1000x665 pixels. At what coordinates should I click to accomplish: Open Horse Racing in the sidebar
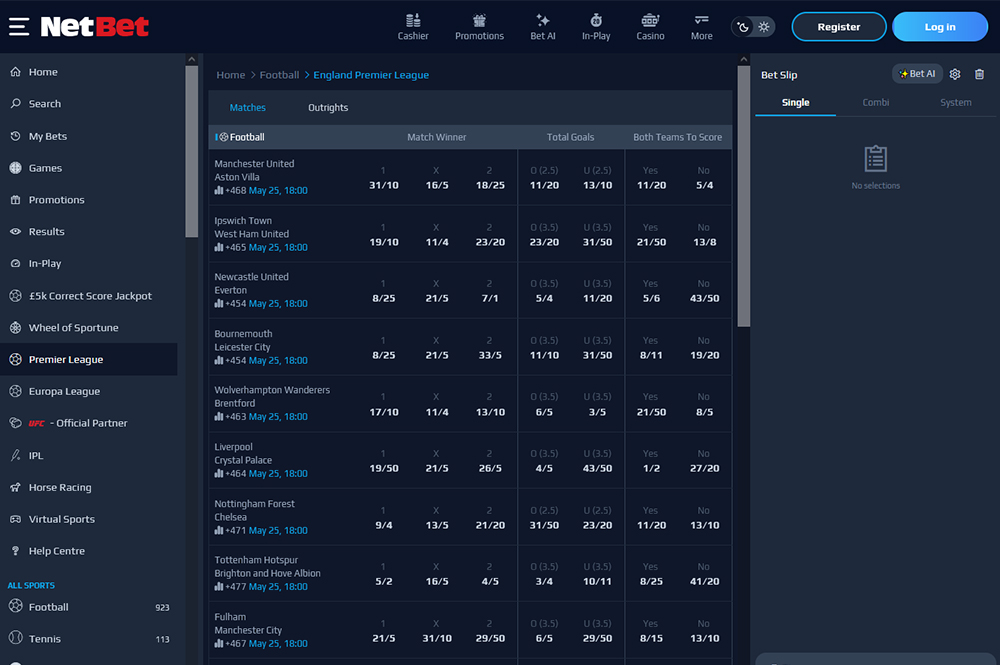(x=89, y=487)
